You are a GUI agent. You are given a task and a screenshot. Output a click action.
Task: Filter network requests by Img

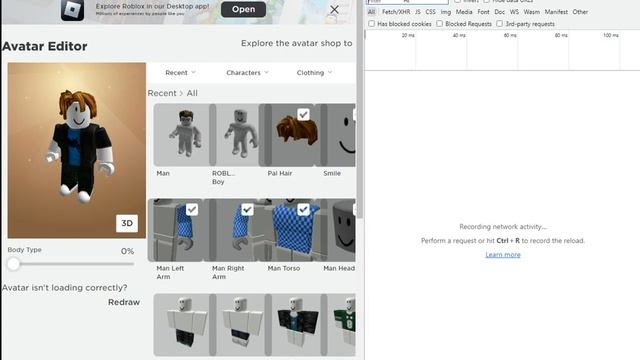point(446,12)
